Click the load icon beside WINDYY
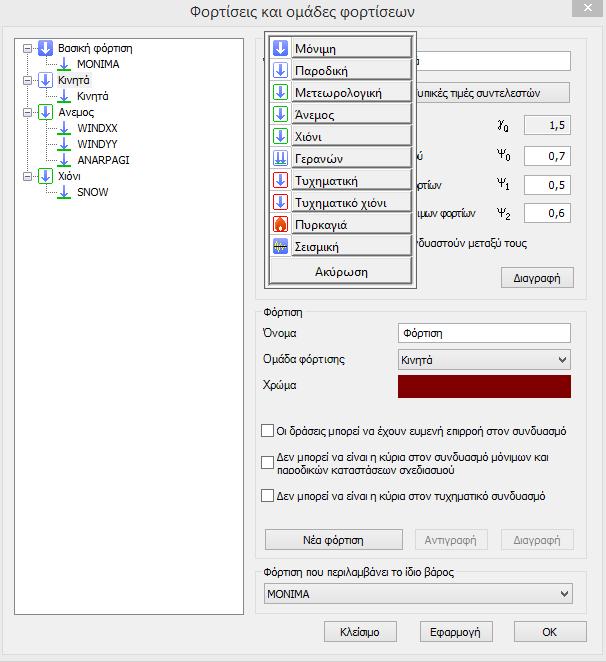The height and width of the screenshot is (662, 606). [64, 144]
